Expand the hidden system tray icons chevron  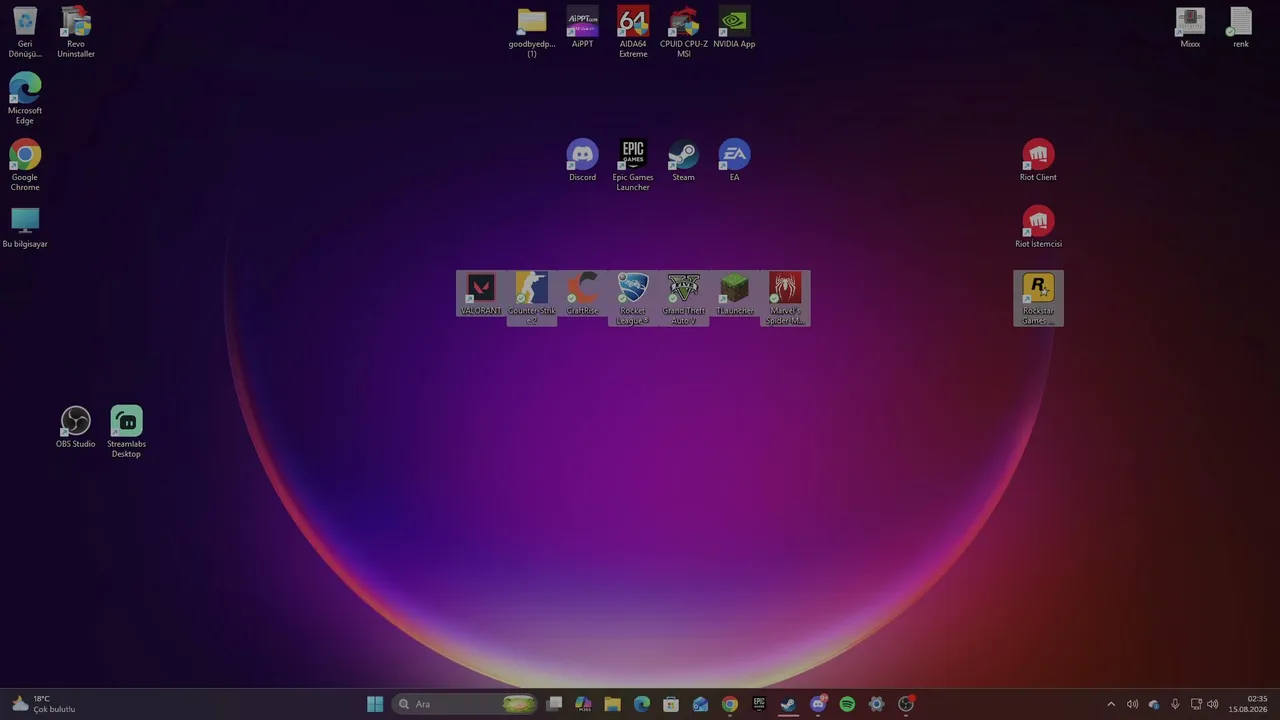1111,704
